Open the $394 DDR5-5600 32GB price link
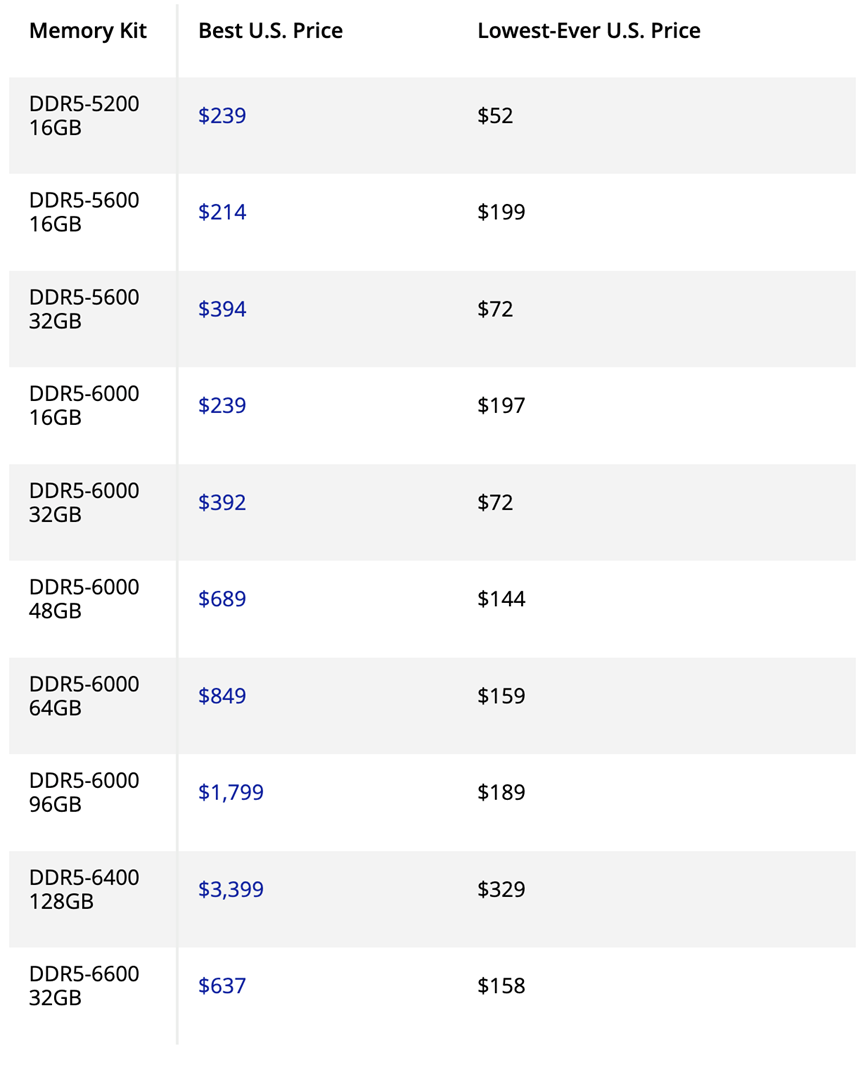This screenshot has width=865, height=1065. pos(222,309)
